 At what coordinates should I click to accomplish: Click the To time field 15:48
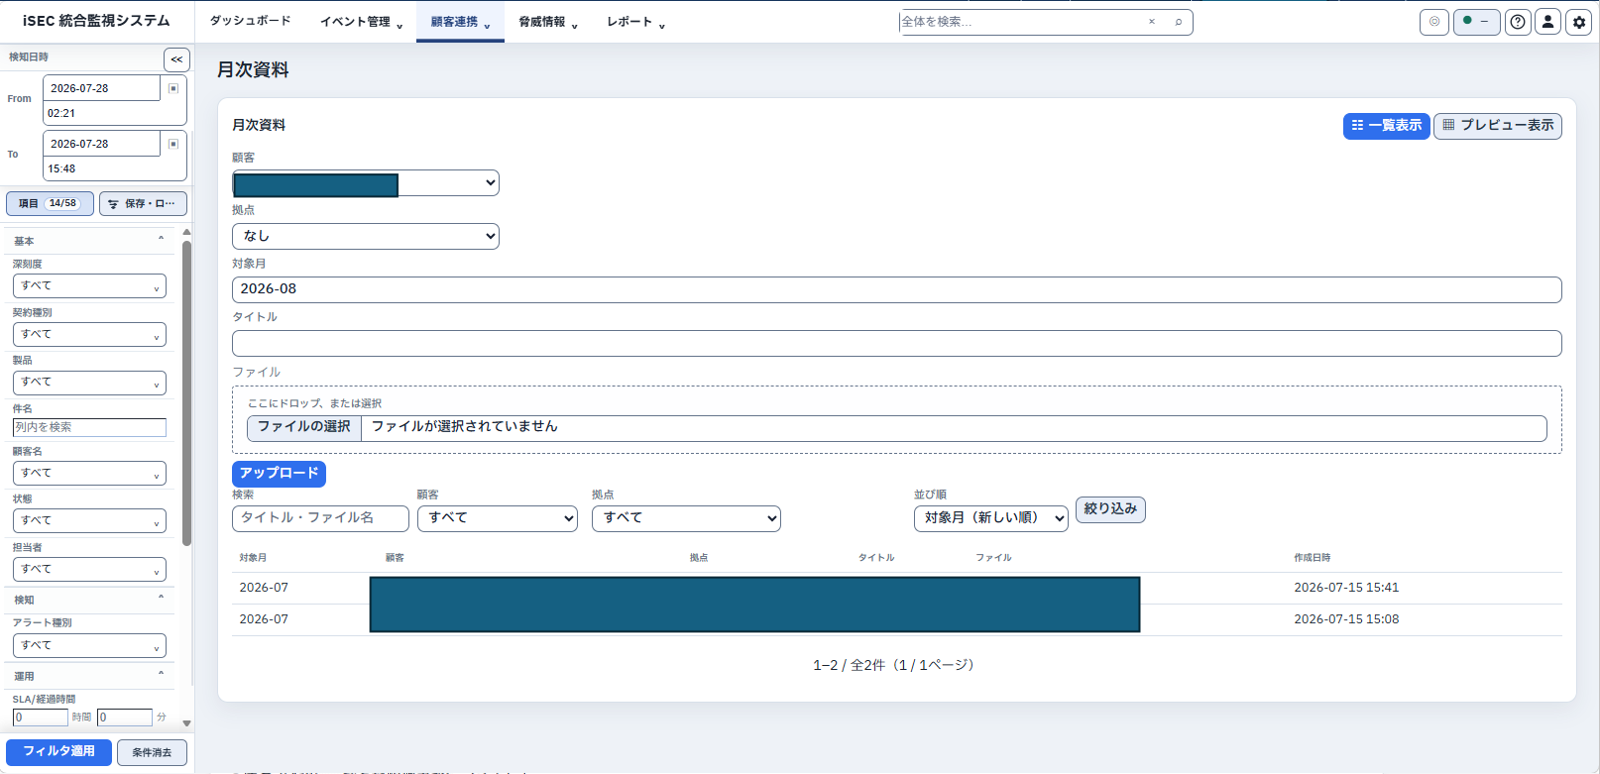coord(115,169)
